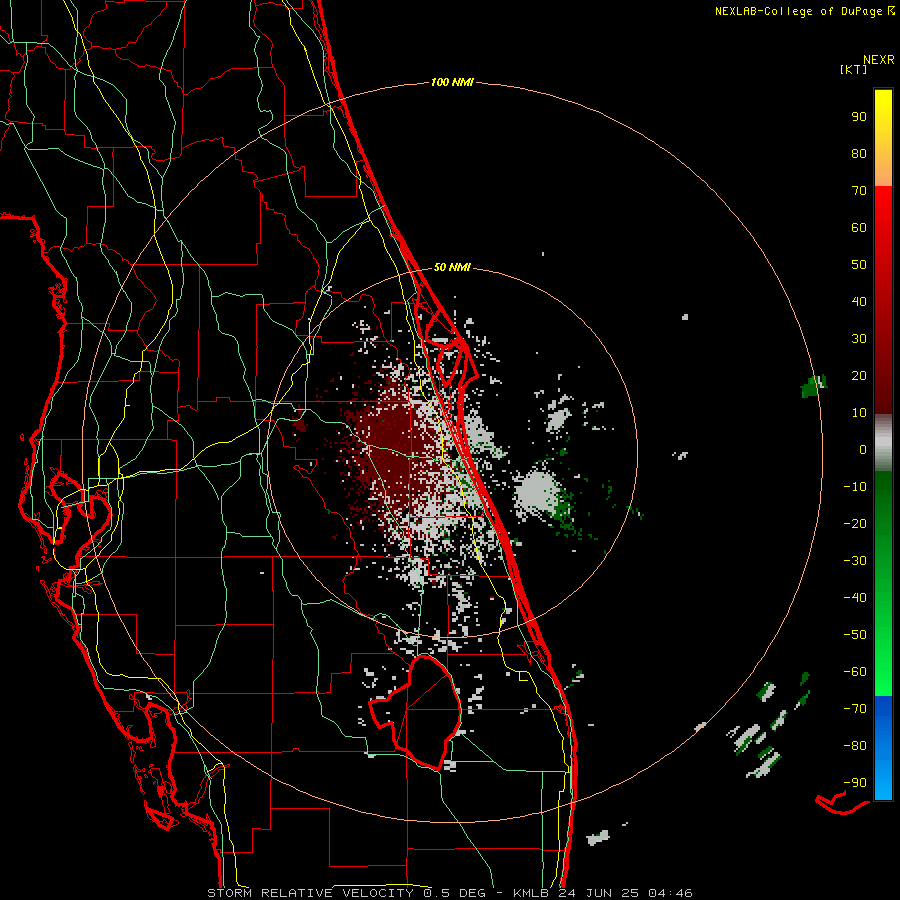
Task: Select the positive 40 knots scale label
Action: point(859,302)
